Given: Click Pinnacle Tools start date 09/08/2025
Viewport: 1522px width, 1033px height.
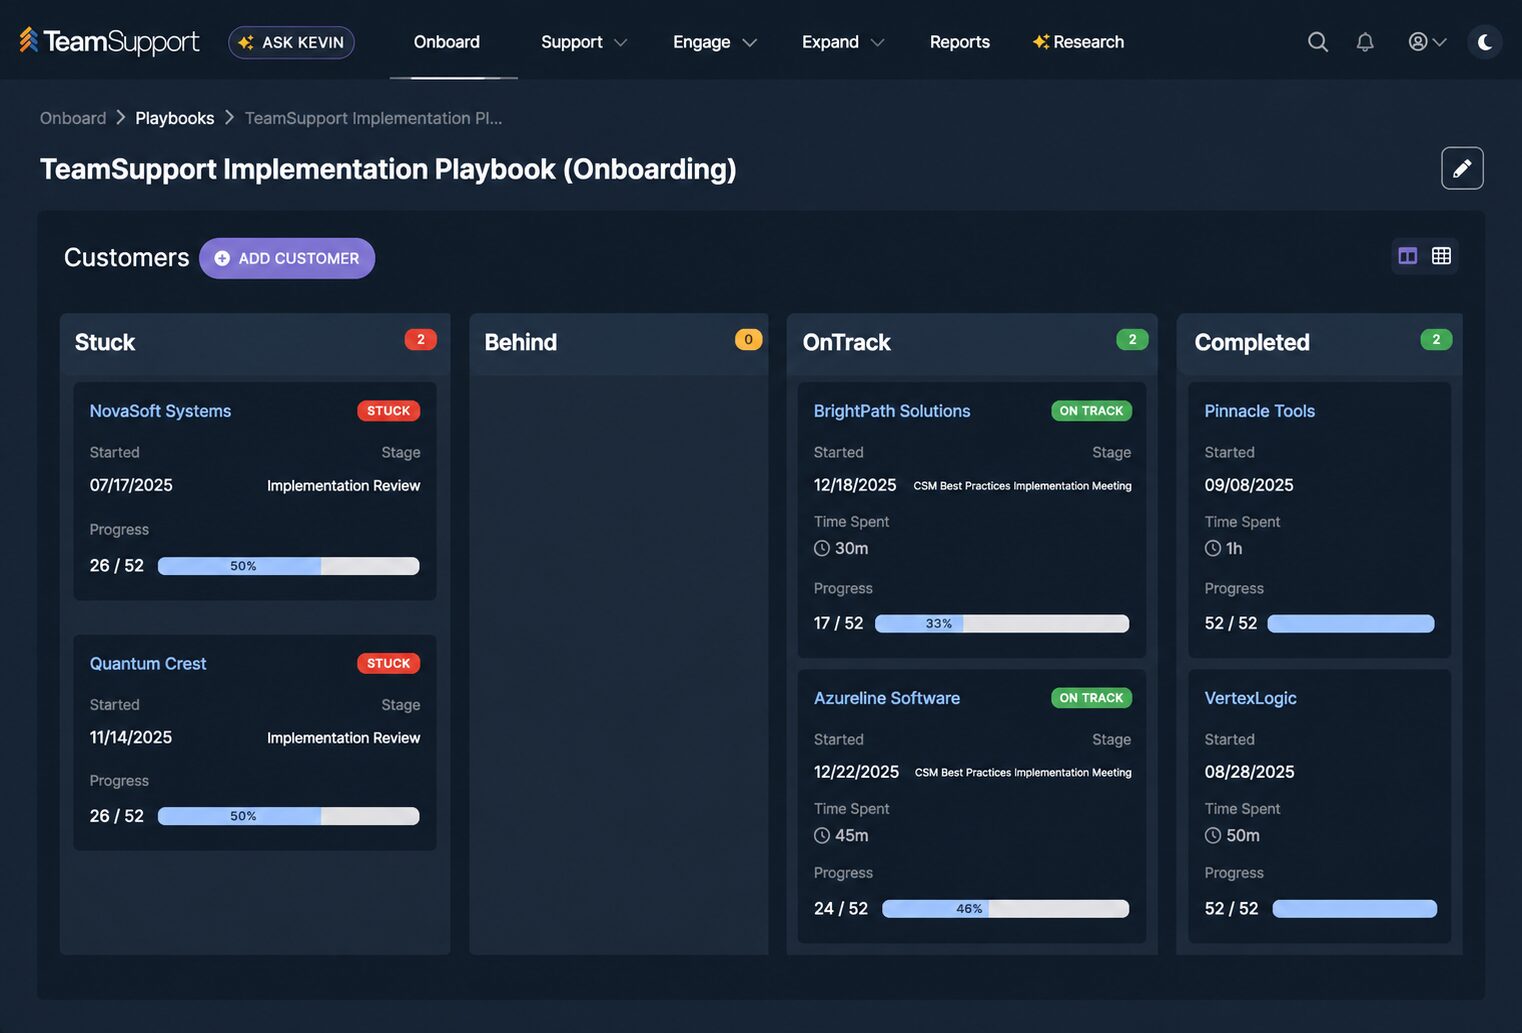Looking at the screenshot, I should (x=1249, y=485).
